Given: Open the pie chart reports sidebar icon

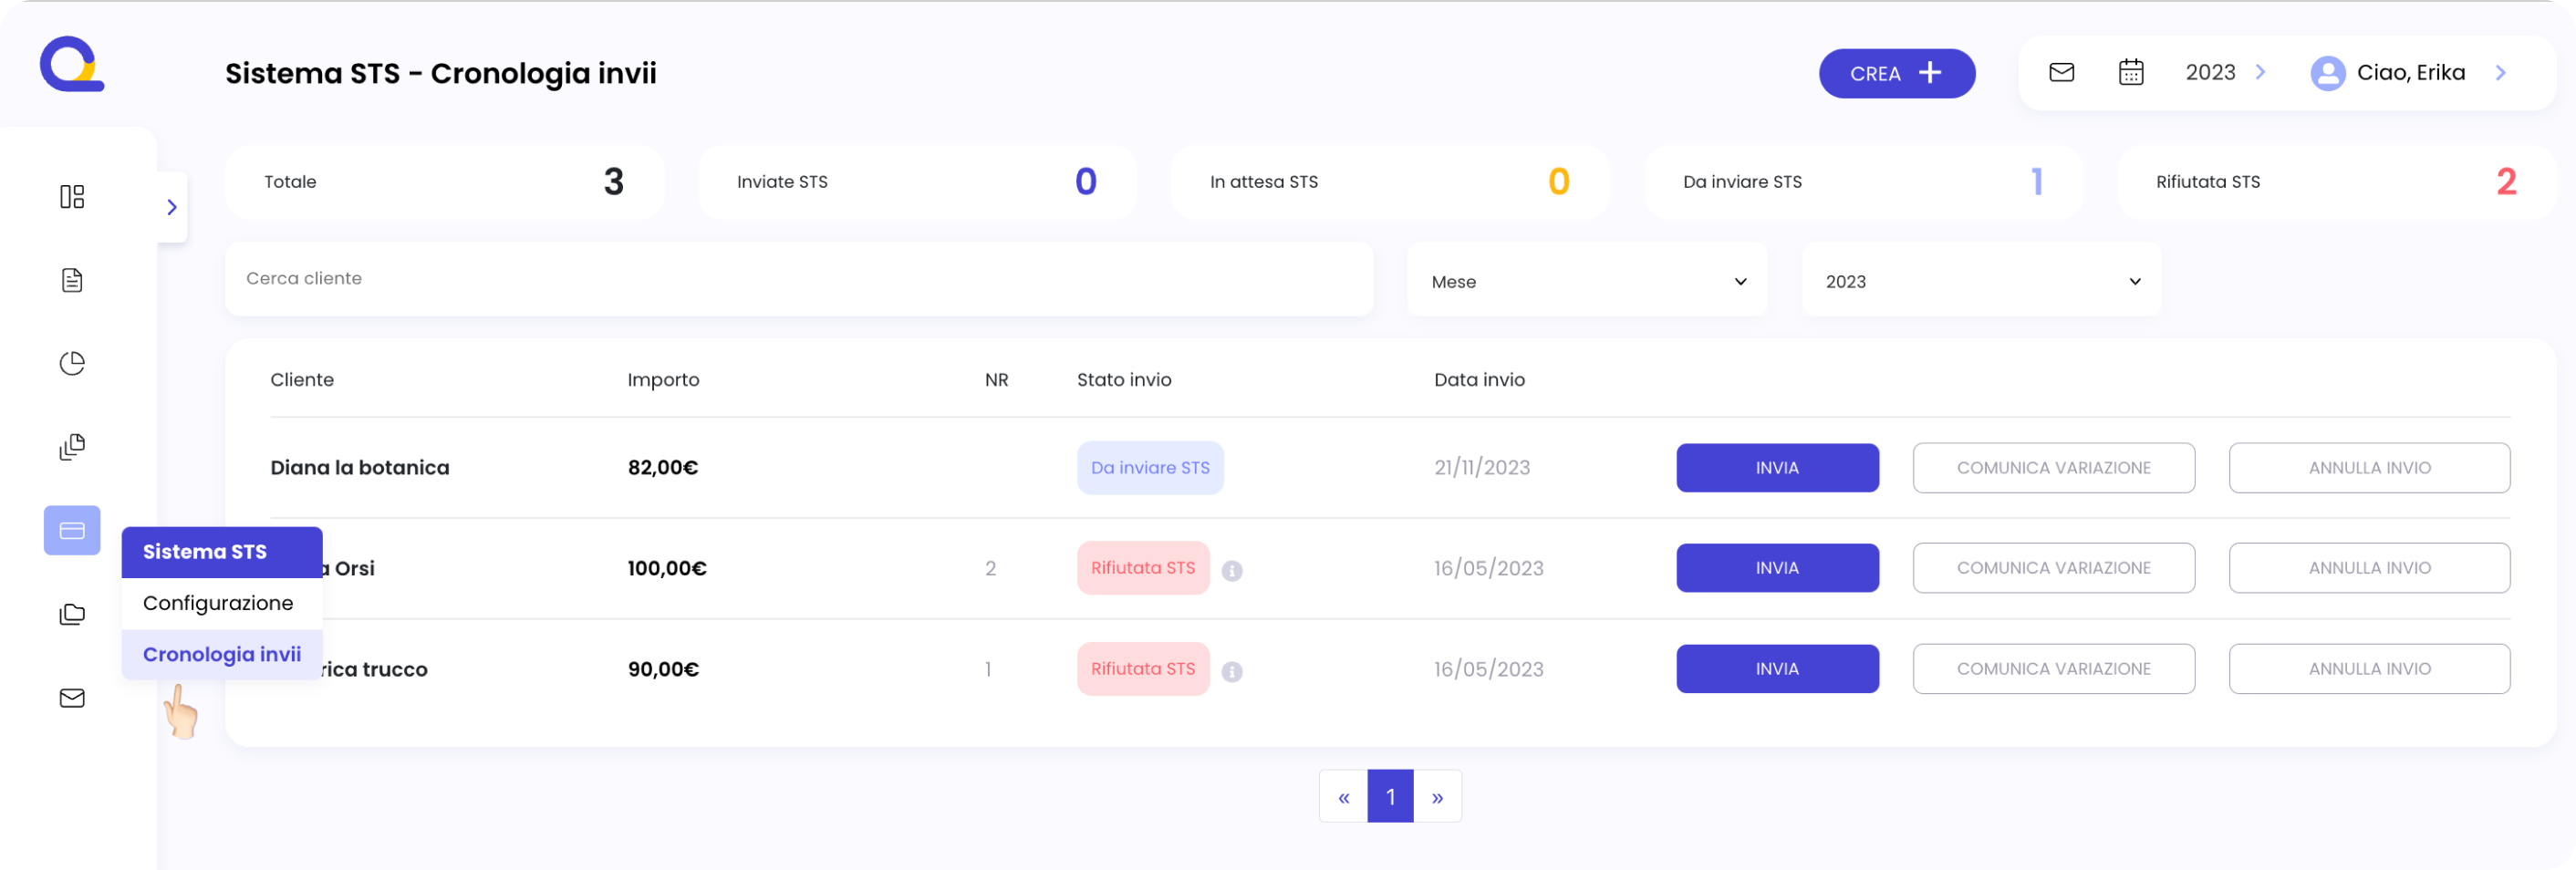Looking at the screenshot, I should 72,363.
